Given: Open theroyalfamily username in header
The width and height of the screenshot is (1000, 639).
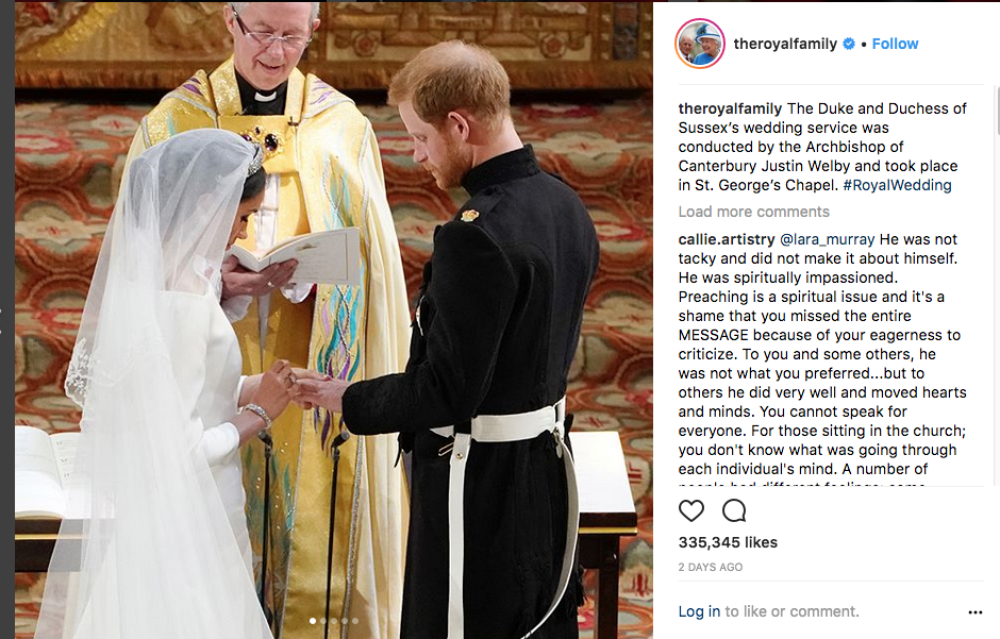Looking at the screenshot, I should click(x=785, y=43).
